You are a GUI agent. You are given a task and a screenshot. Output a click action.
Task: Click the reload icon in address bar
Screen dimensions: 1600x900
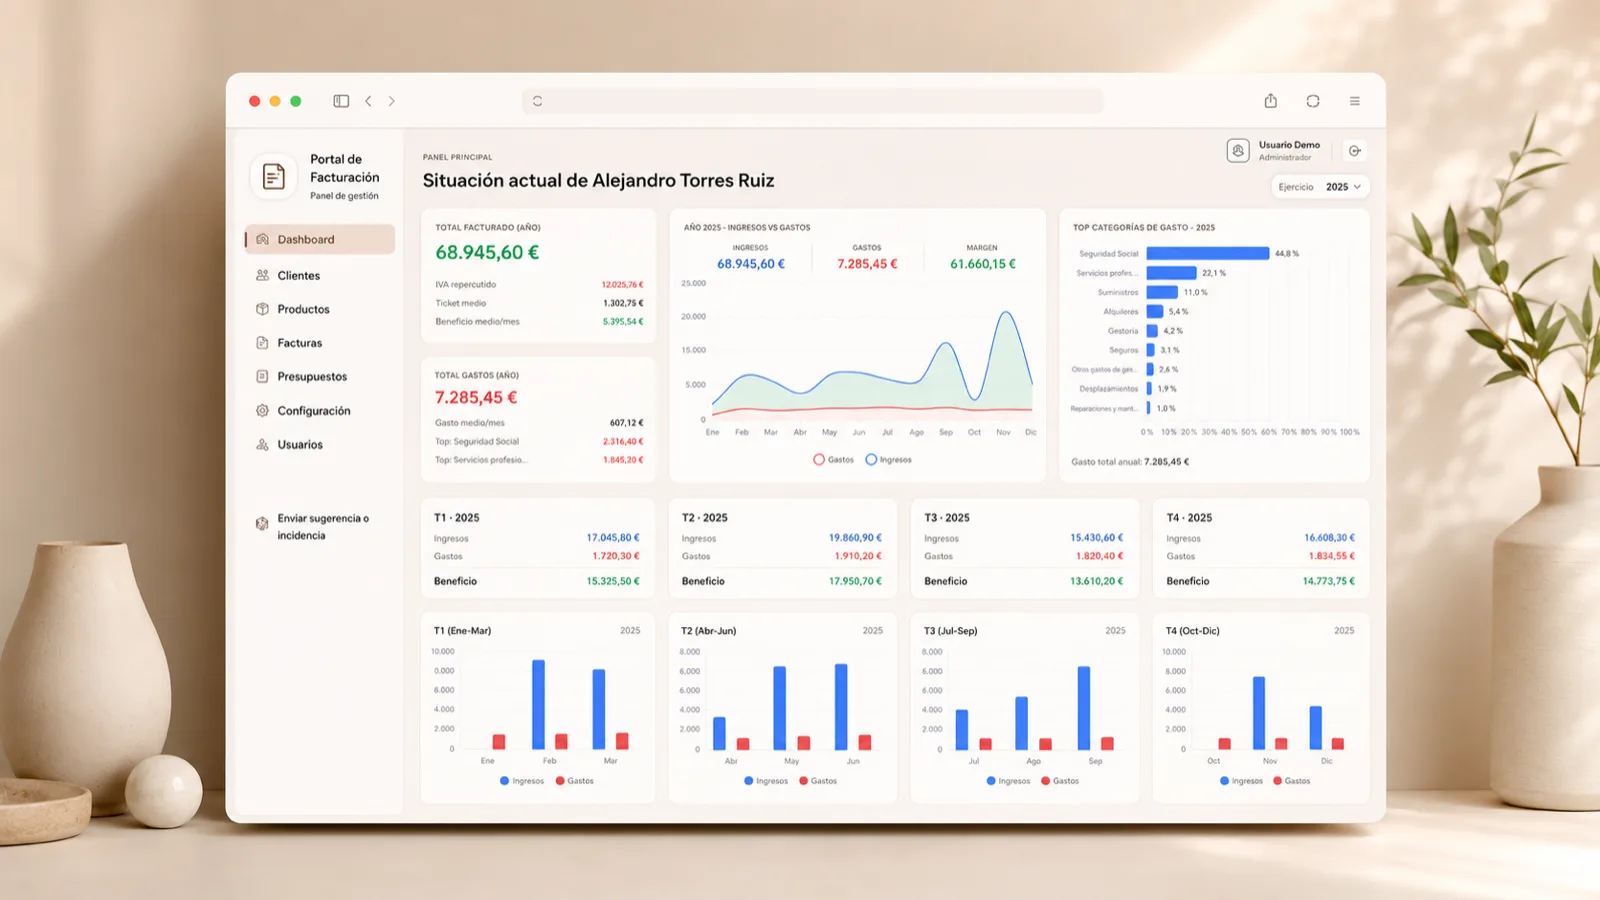pos(537,101)
